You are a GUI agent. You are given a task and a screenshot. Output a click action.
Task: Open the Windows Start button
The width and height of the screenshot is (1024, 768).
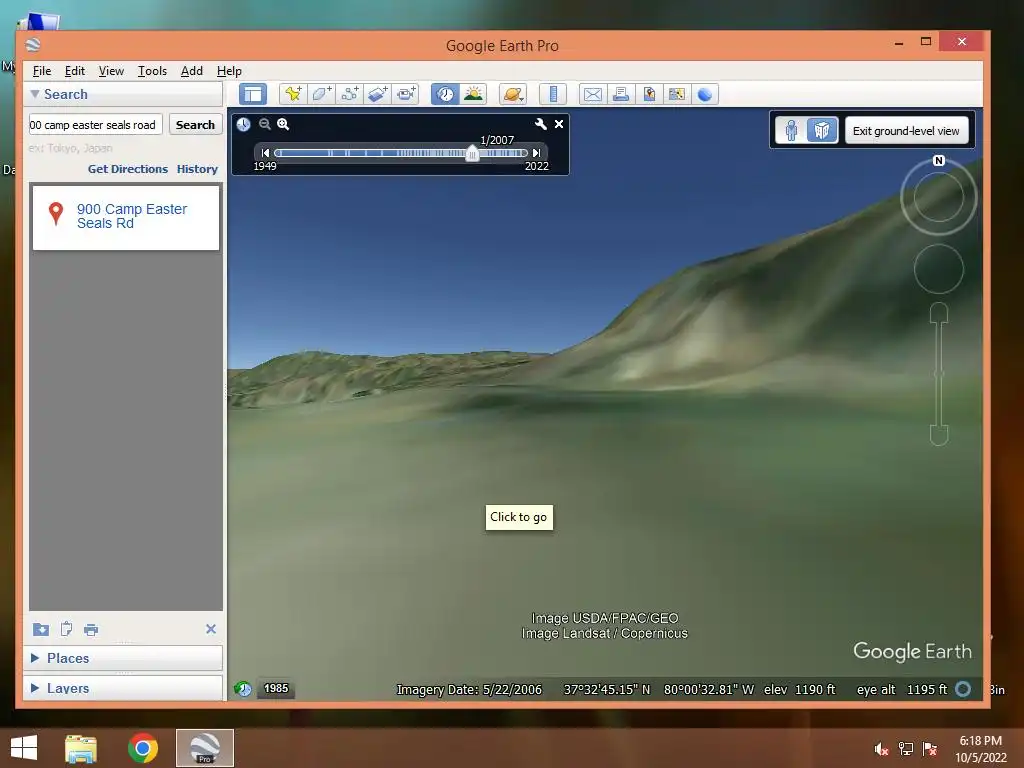(x=24, y=748)
